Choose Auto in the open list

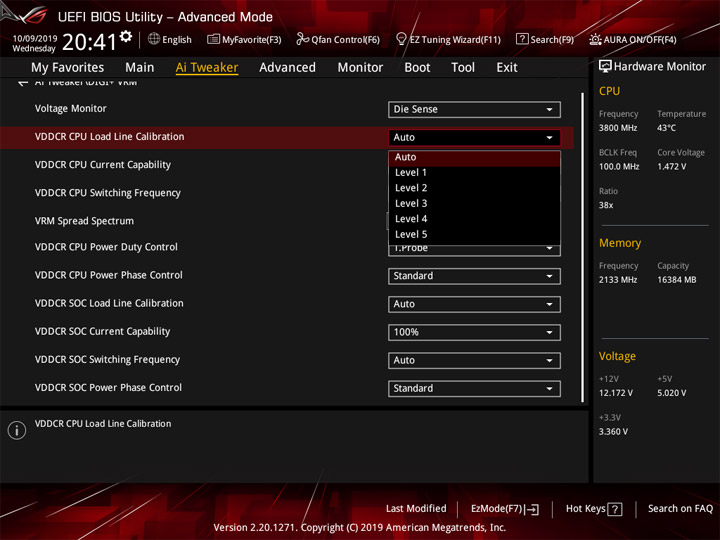point(474,158)
